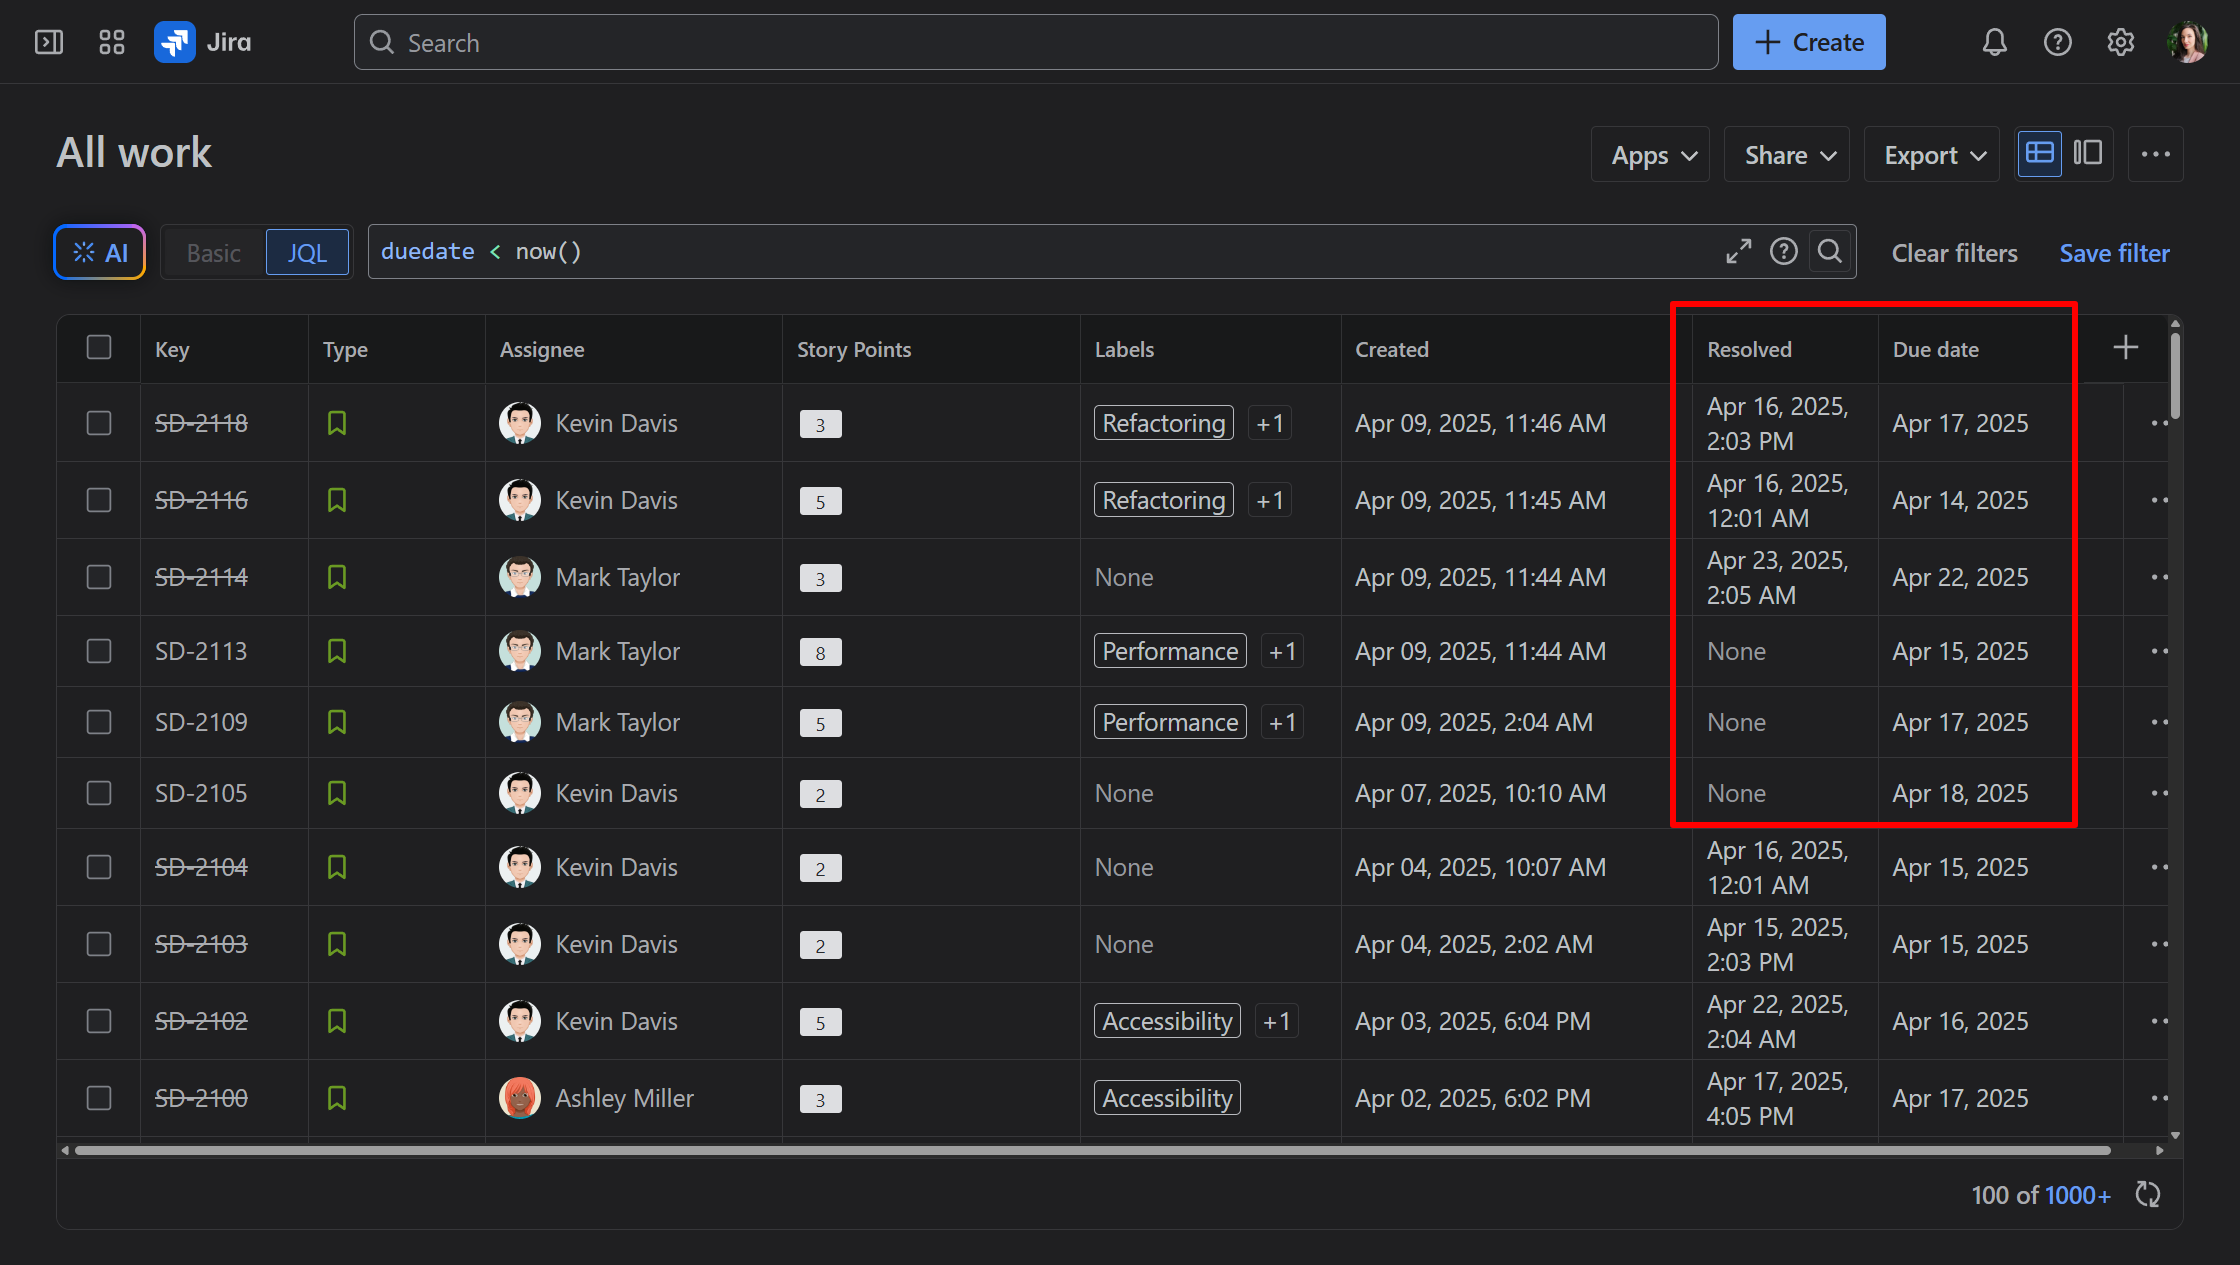Expand the Export dropdown
2240x1265 pixels.
tap(1930, 154)
